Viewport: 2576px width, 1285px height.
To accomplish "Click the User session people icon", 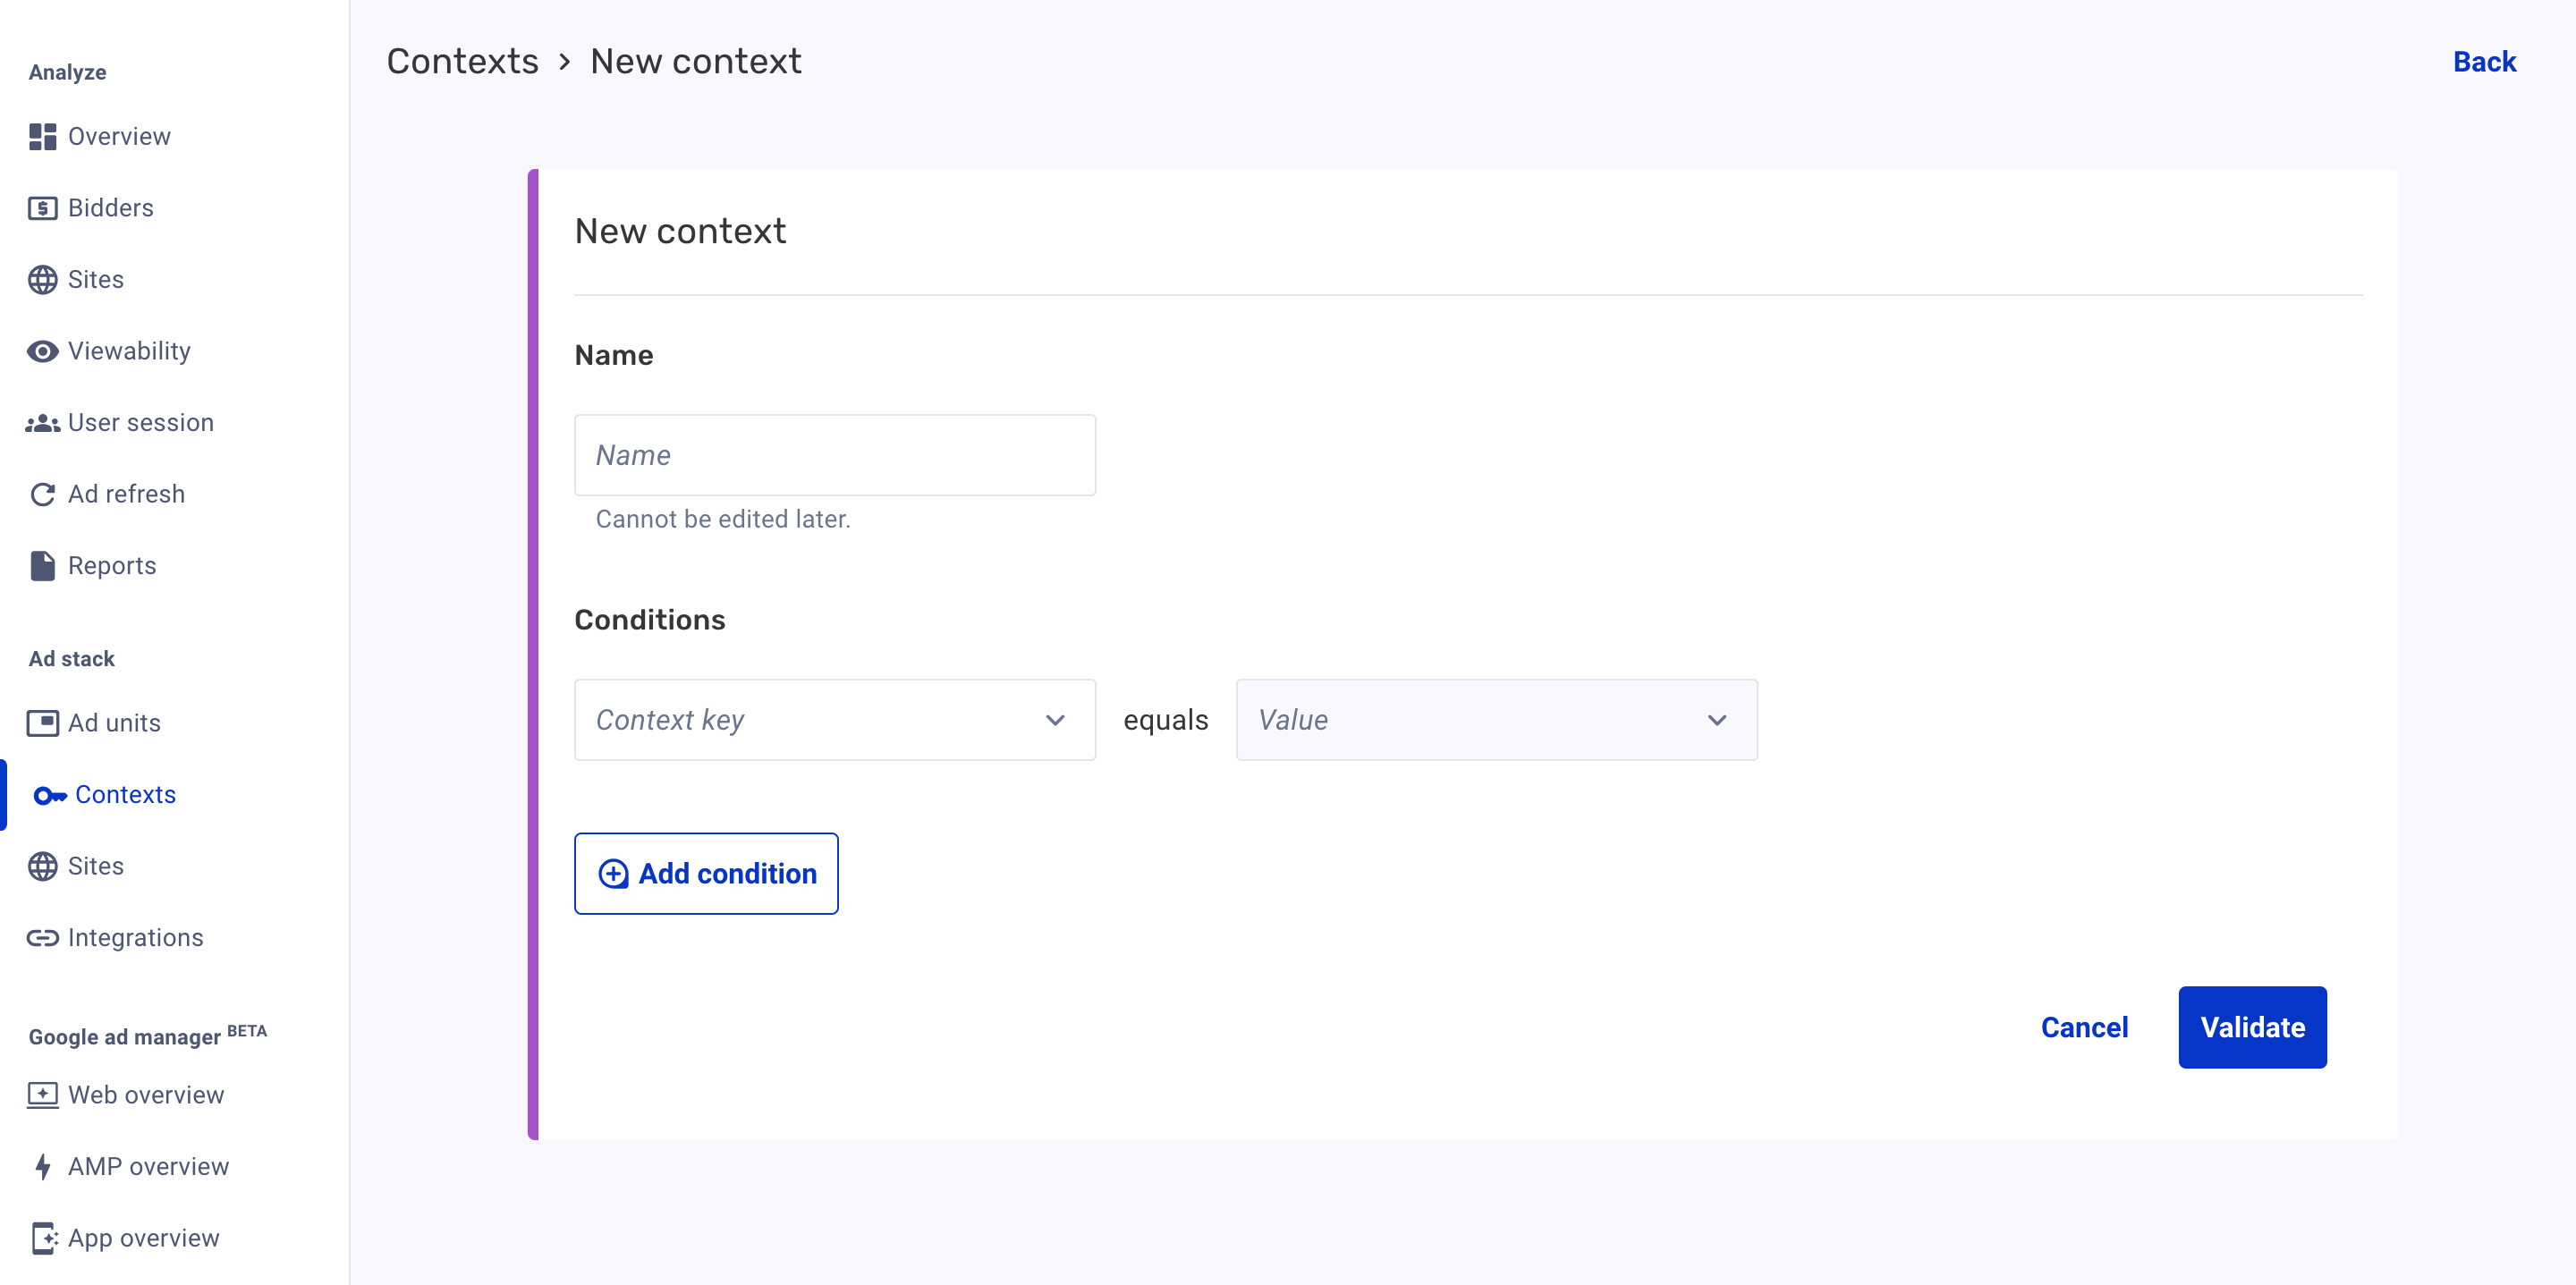I will click(42, 423).
